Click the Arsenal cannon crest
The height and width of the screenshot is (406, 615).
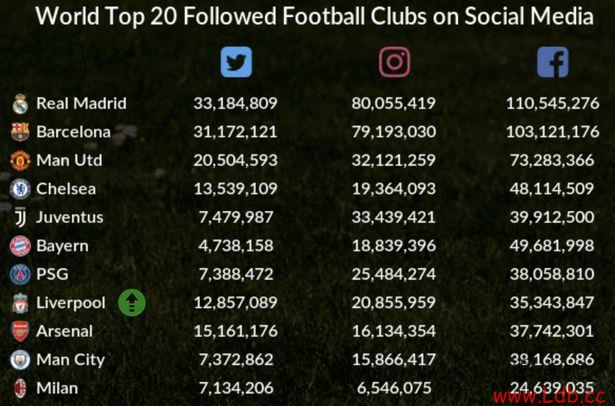click(20, 331)
